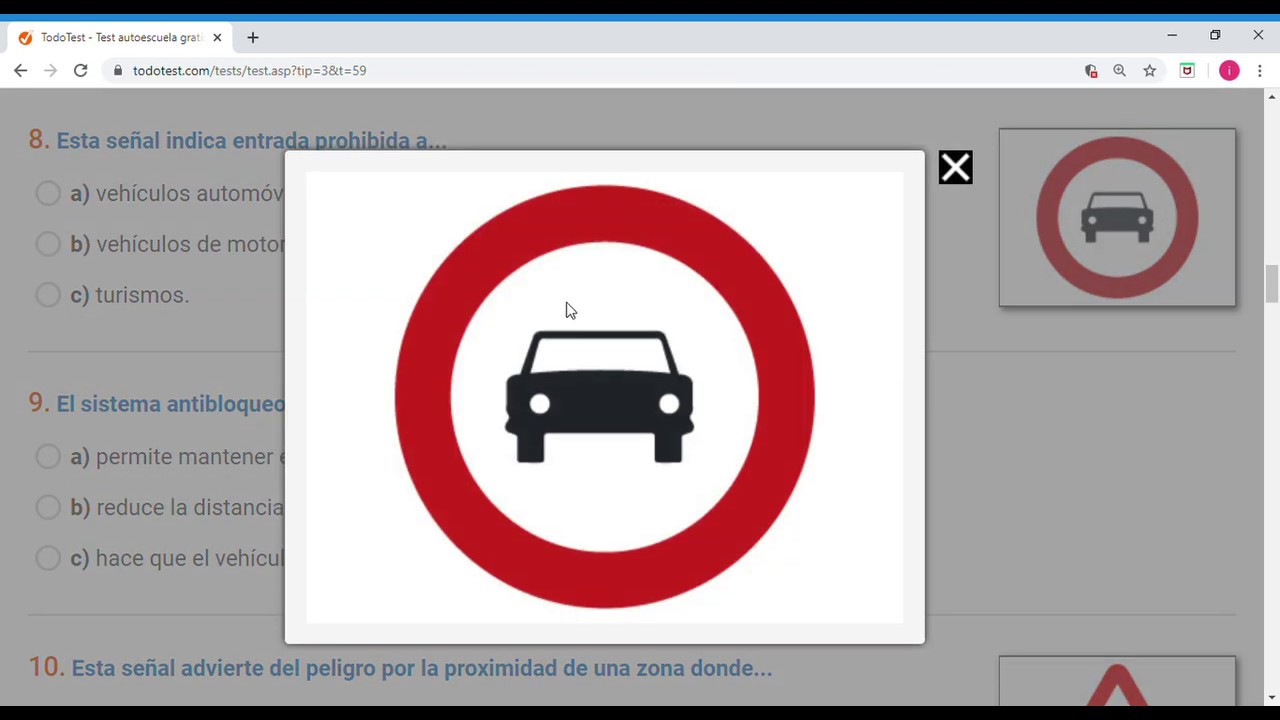Open the zoom magnifier icon in address bar
1280x720 pixels.
click(1120, 71)
